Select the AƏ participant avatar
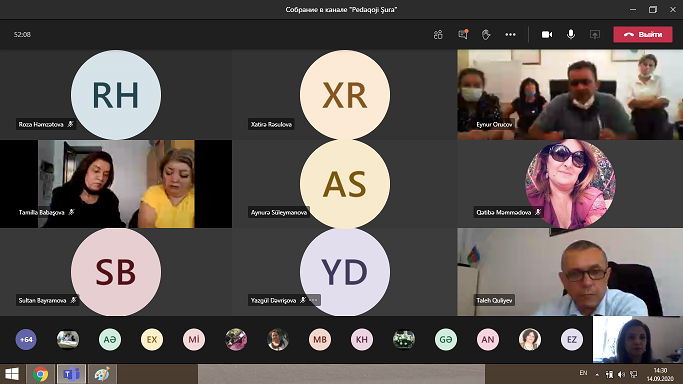The width and height of the screenshot is (683, 384). pyautogui.click(x=110, y=339)
